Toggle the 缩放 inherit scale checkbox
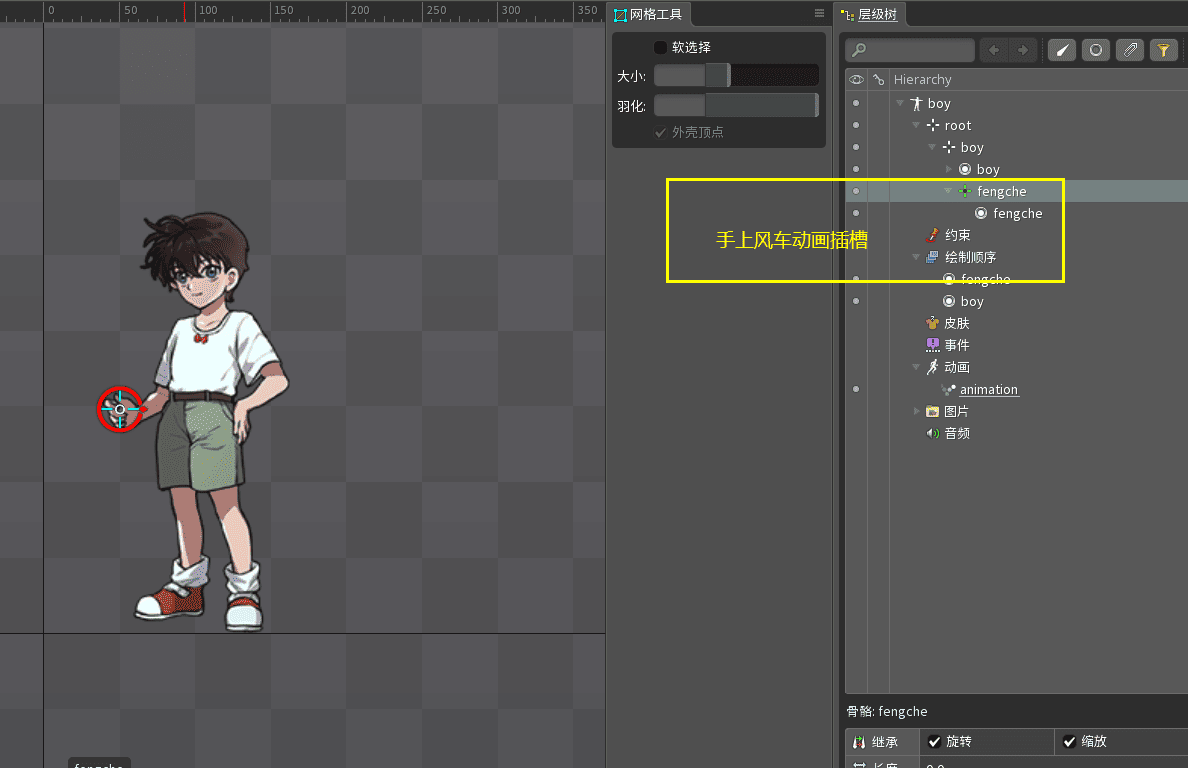The image size is (1188, 768). 1069,741
